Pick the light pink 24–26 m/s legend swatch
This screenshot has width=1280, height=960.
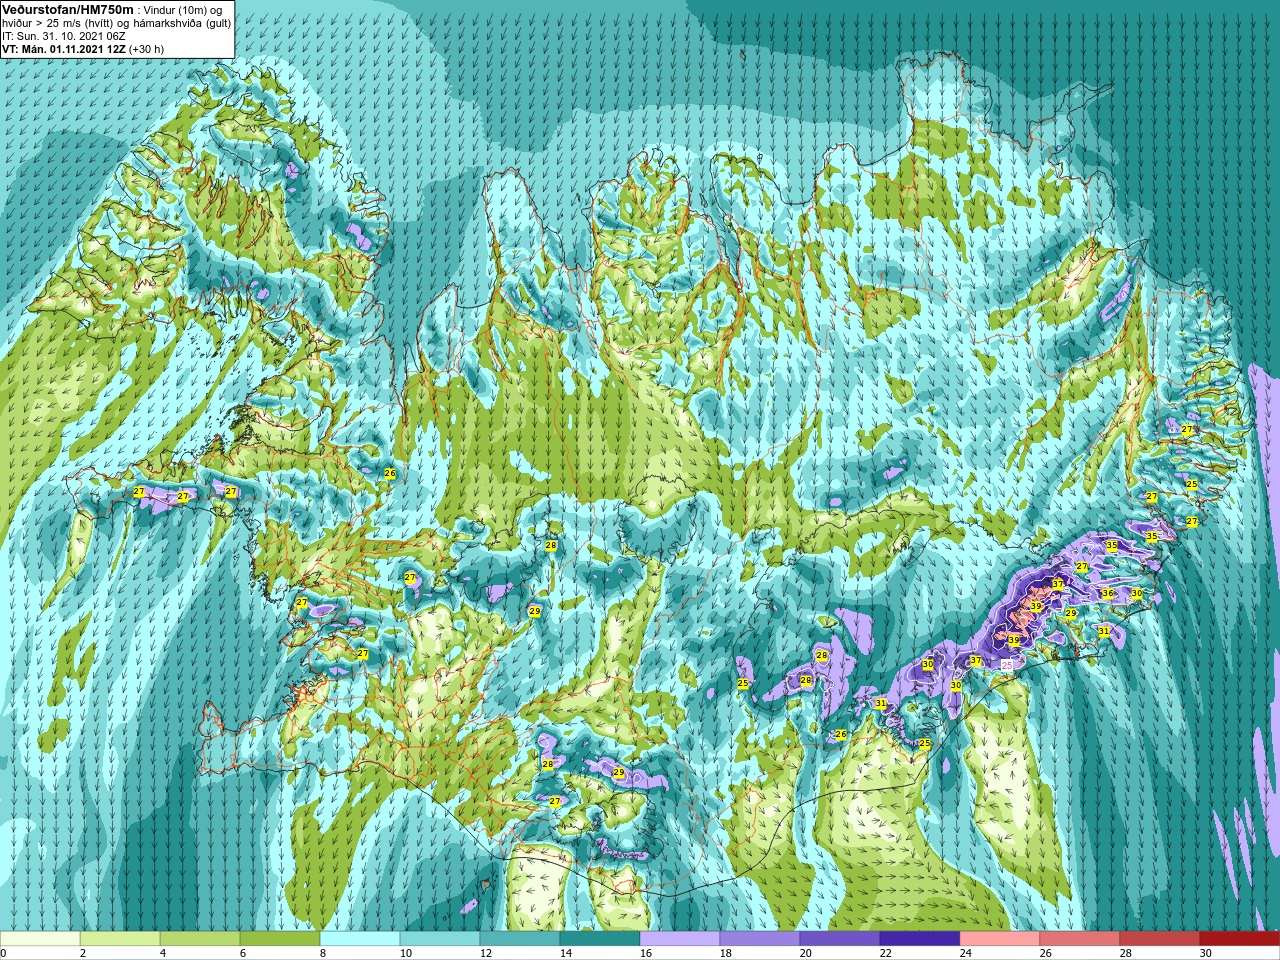[x=1000, y=939]
